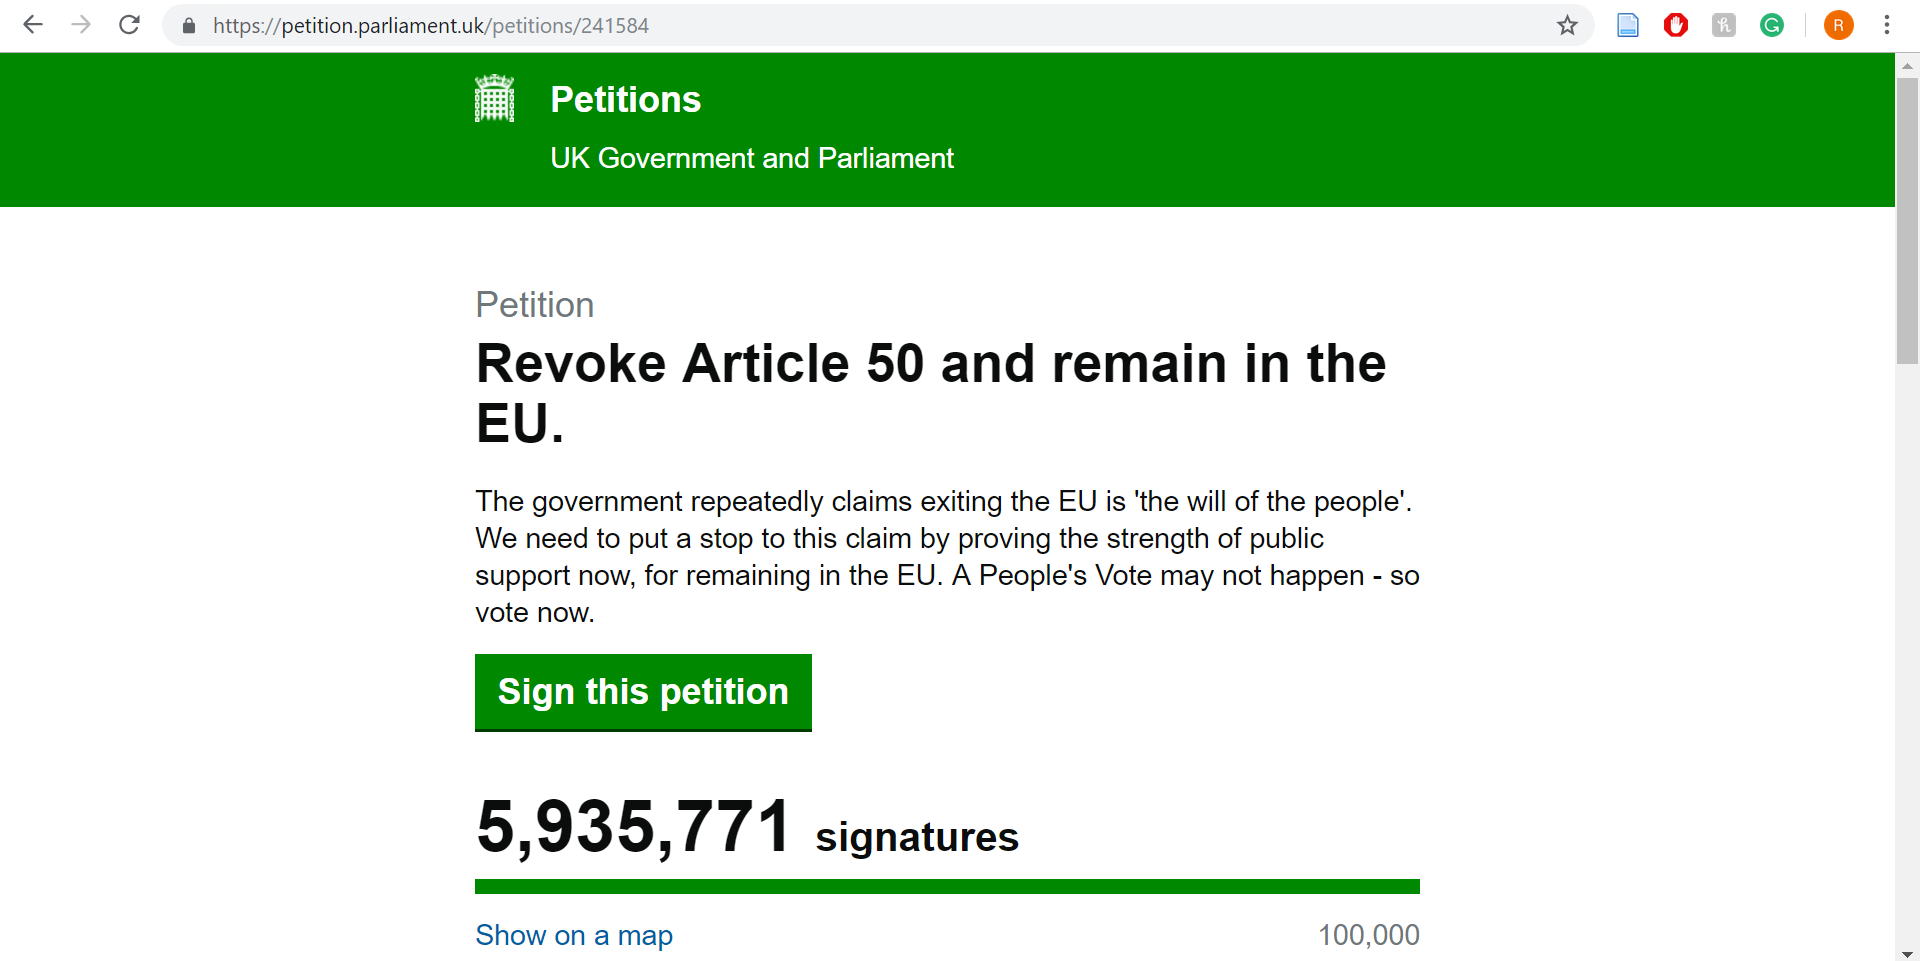Reload the petition page

pos(129,25)
